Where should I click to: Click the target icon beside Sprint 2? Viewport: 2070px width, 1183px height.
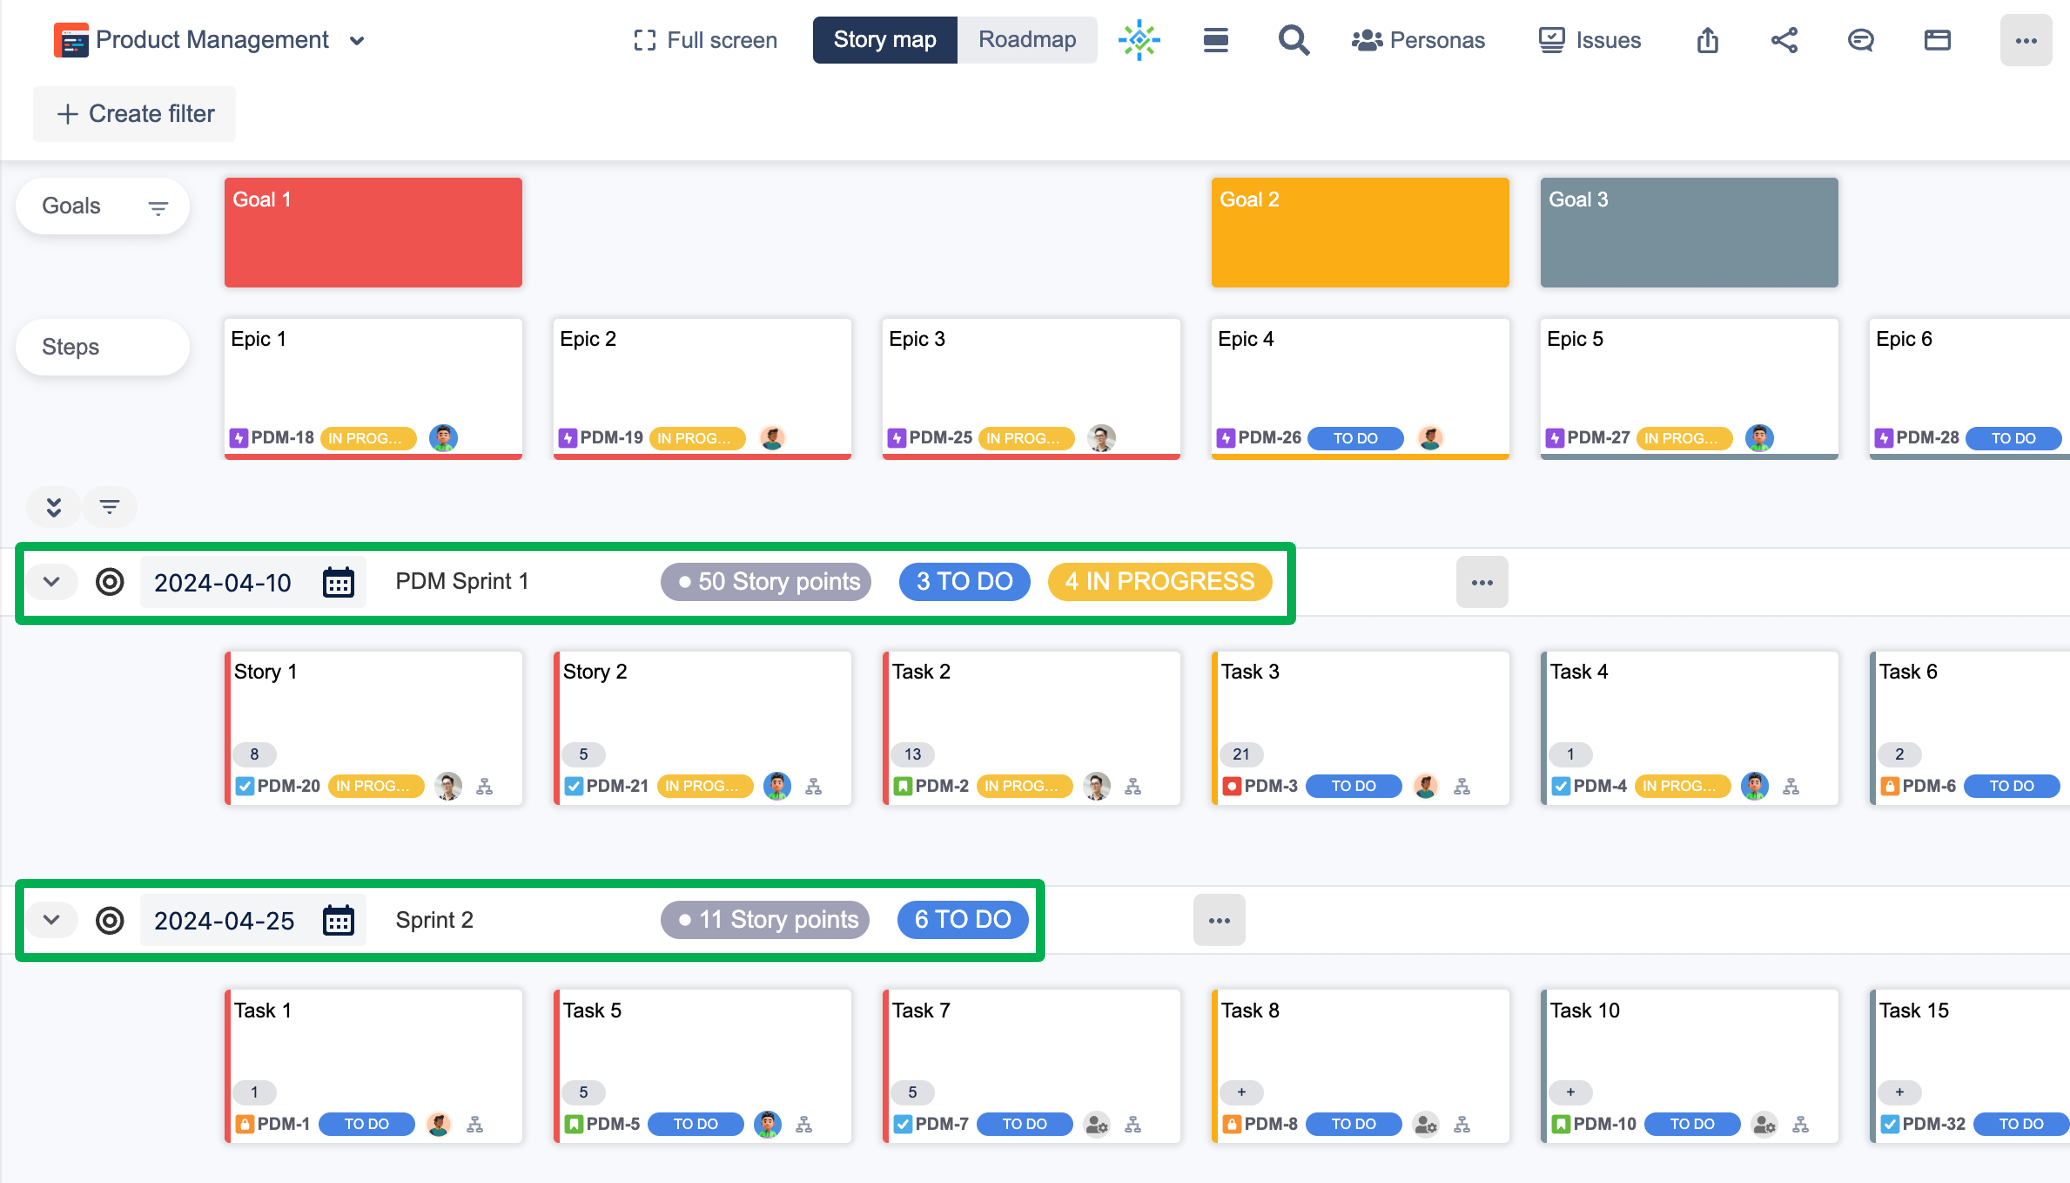pyautogui.click(x=110, y=920)
